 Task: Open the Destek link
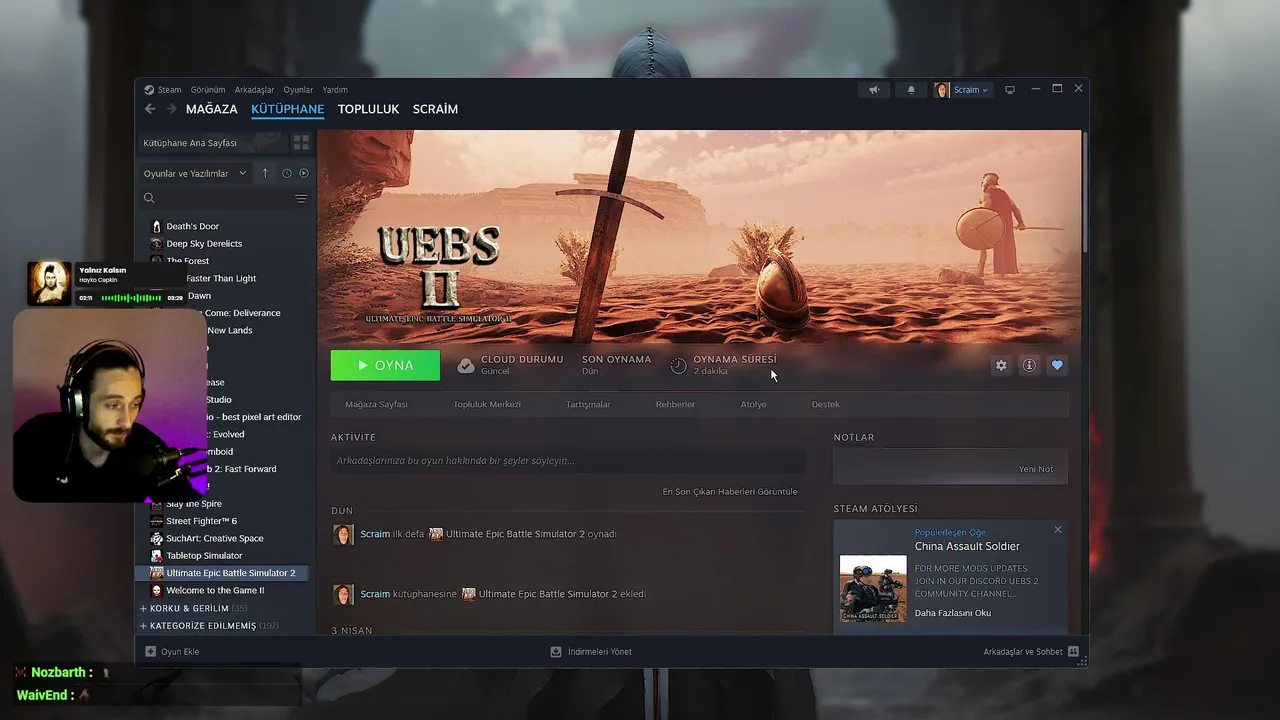tap(825, 404)
